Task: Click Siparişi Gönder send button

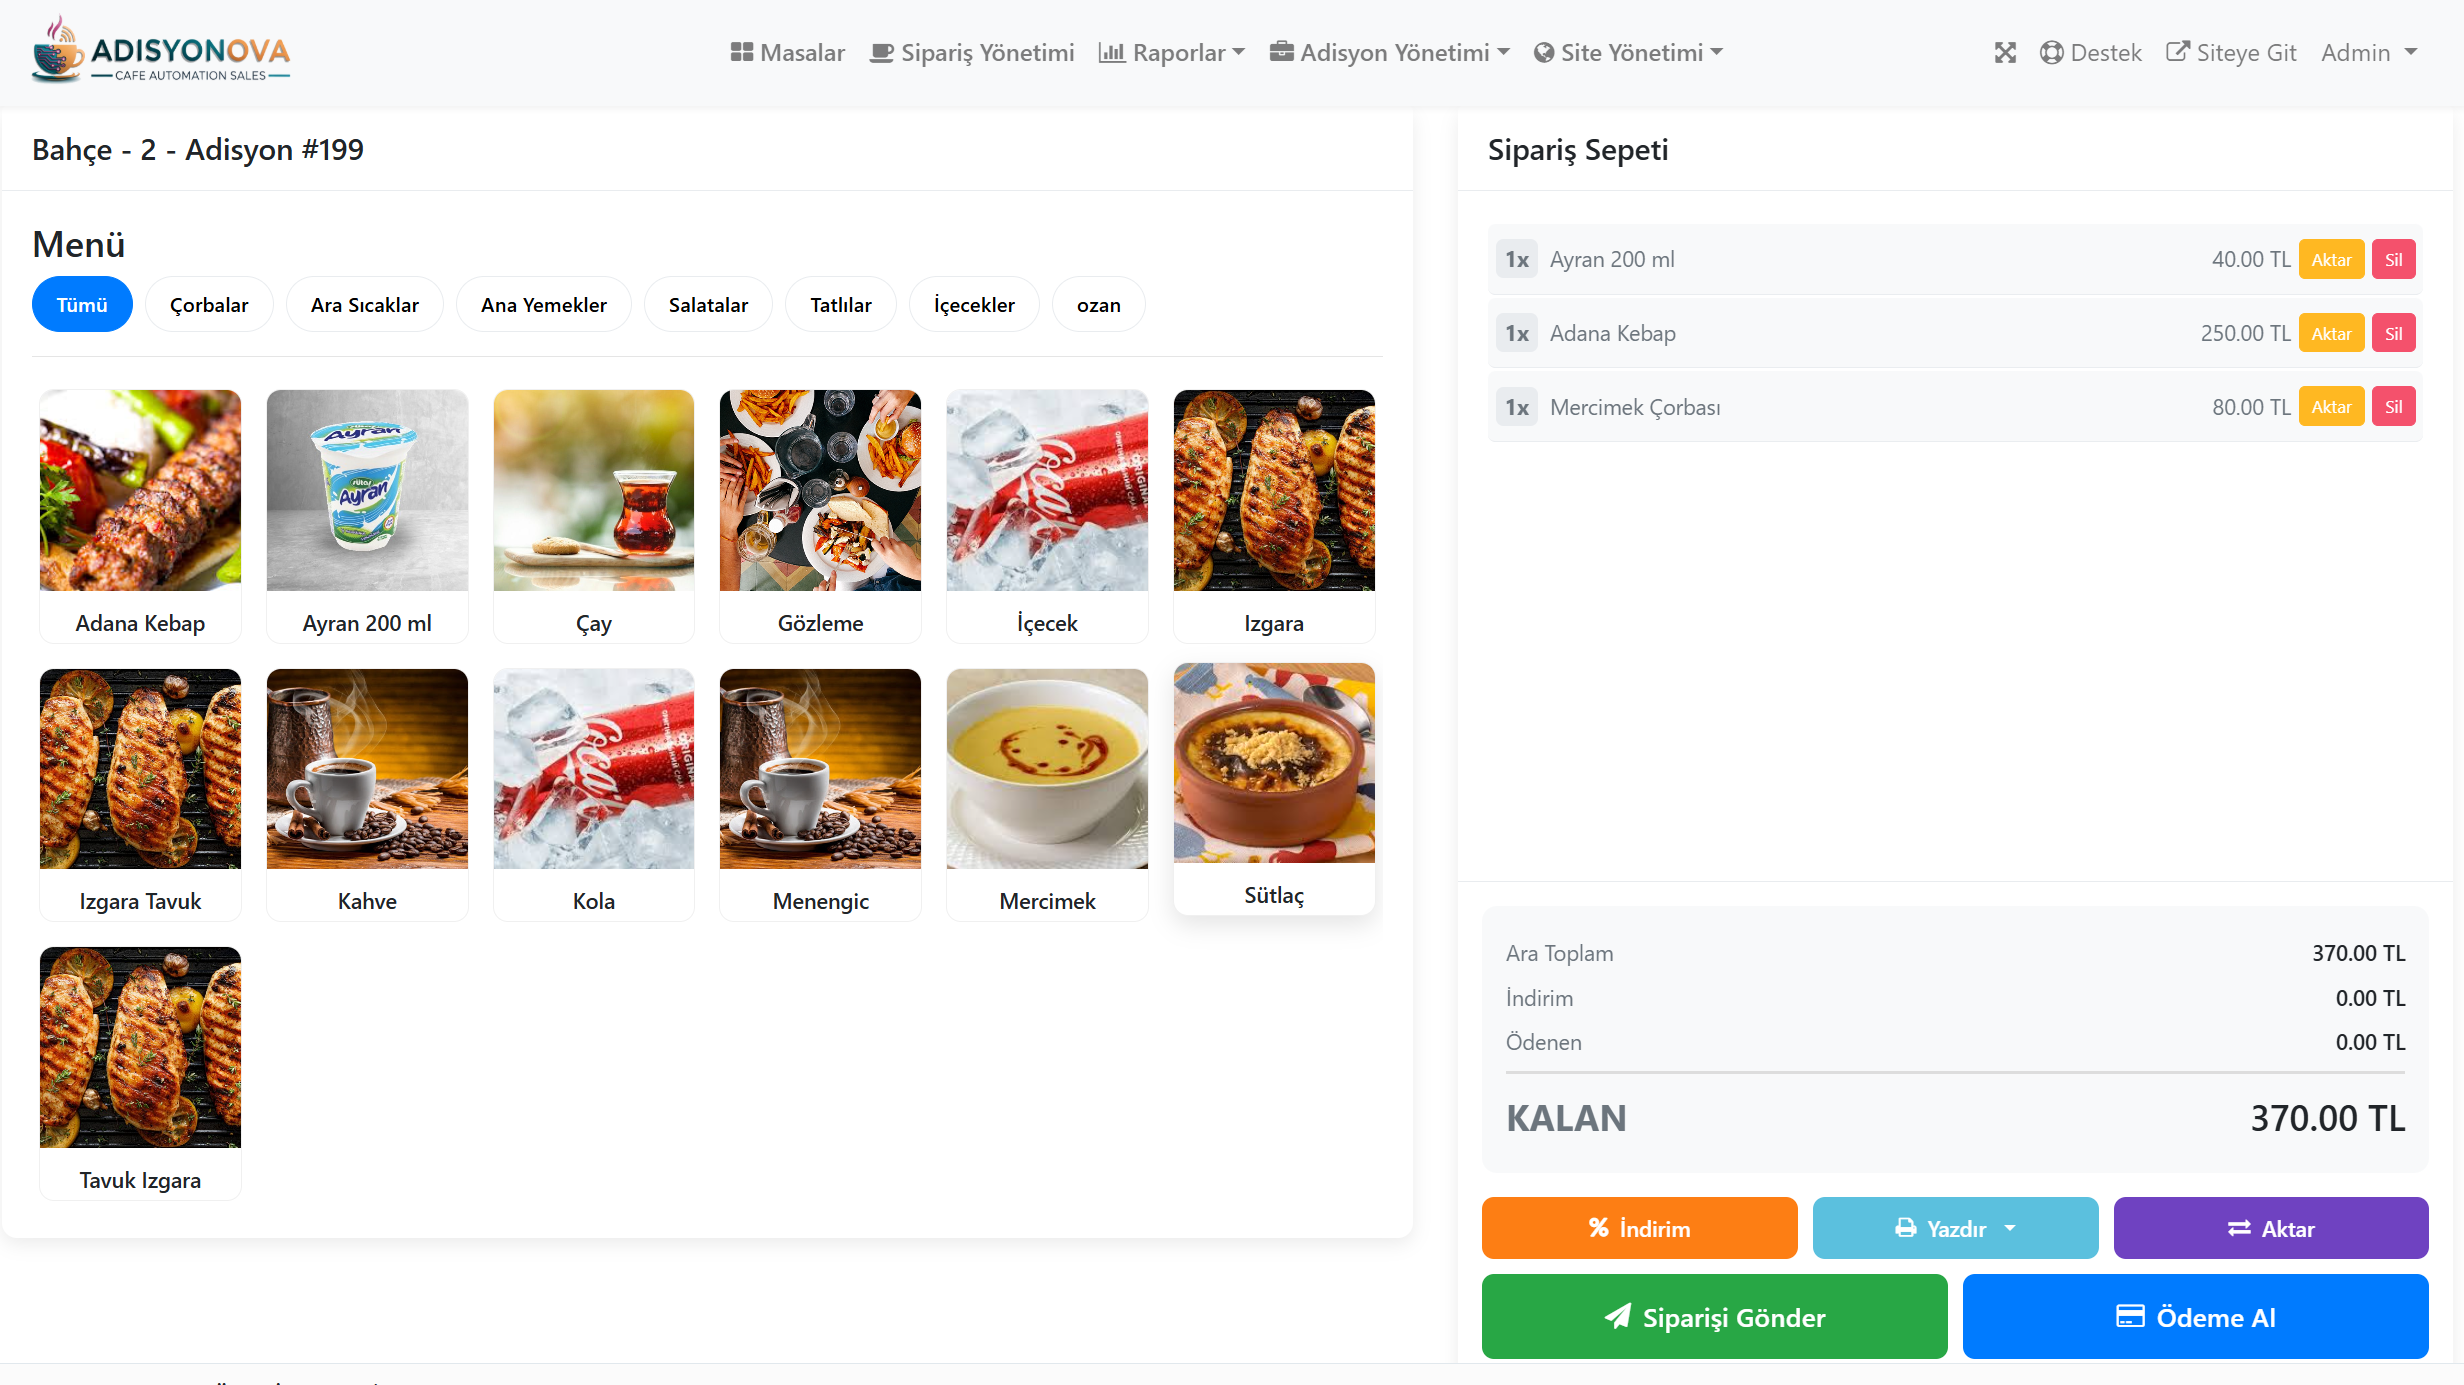Action: coord(1714,1317)
